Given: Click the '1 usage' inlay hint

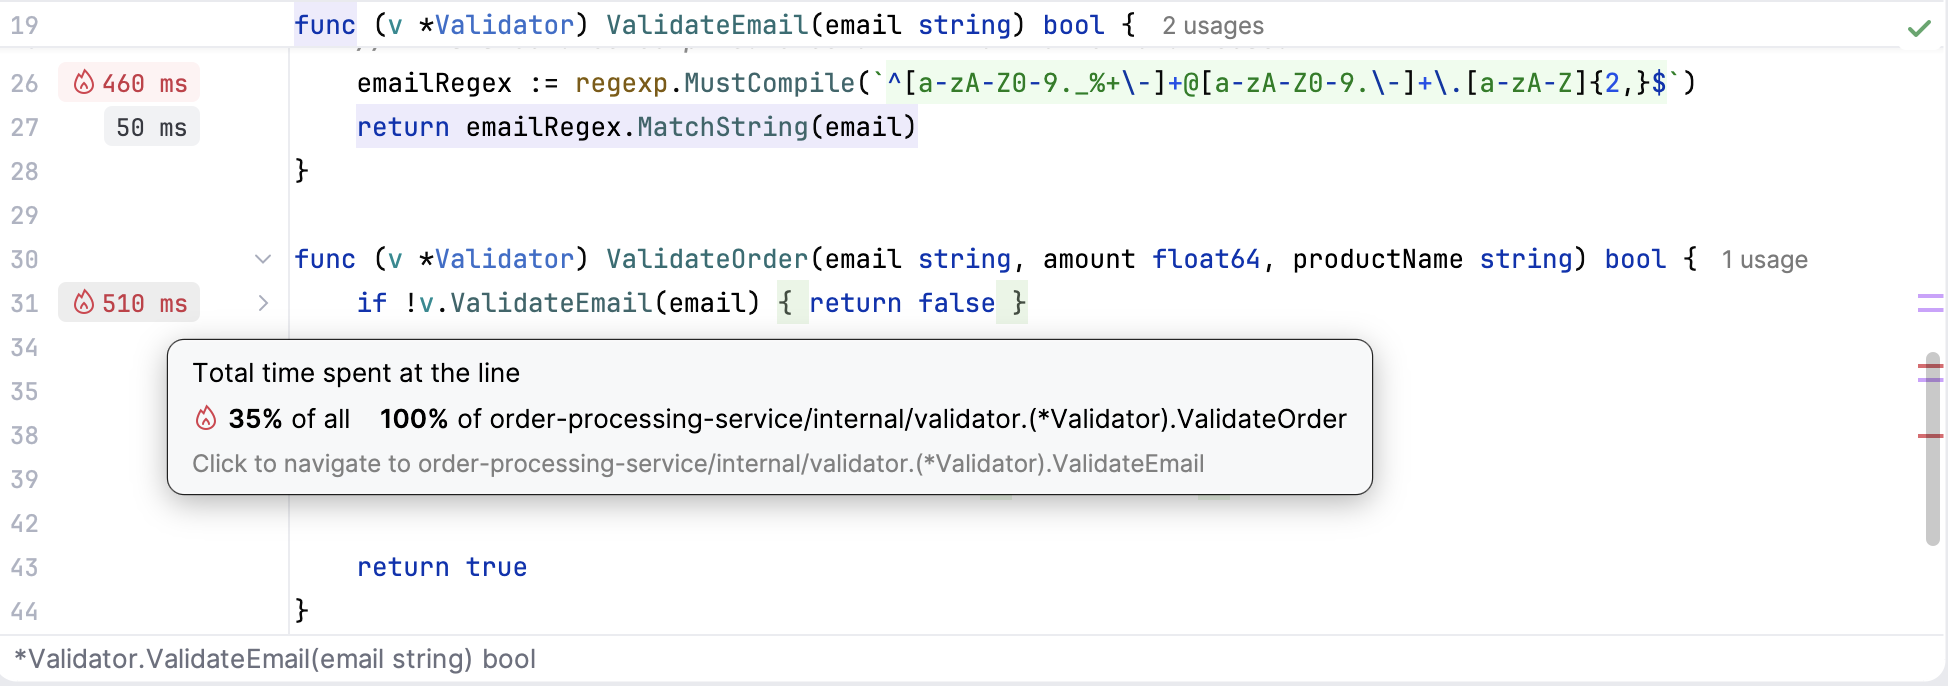Looking at the screenshot, I should tap(1764, 260).
